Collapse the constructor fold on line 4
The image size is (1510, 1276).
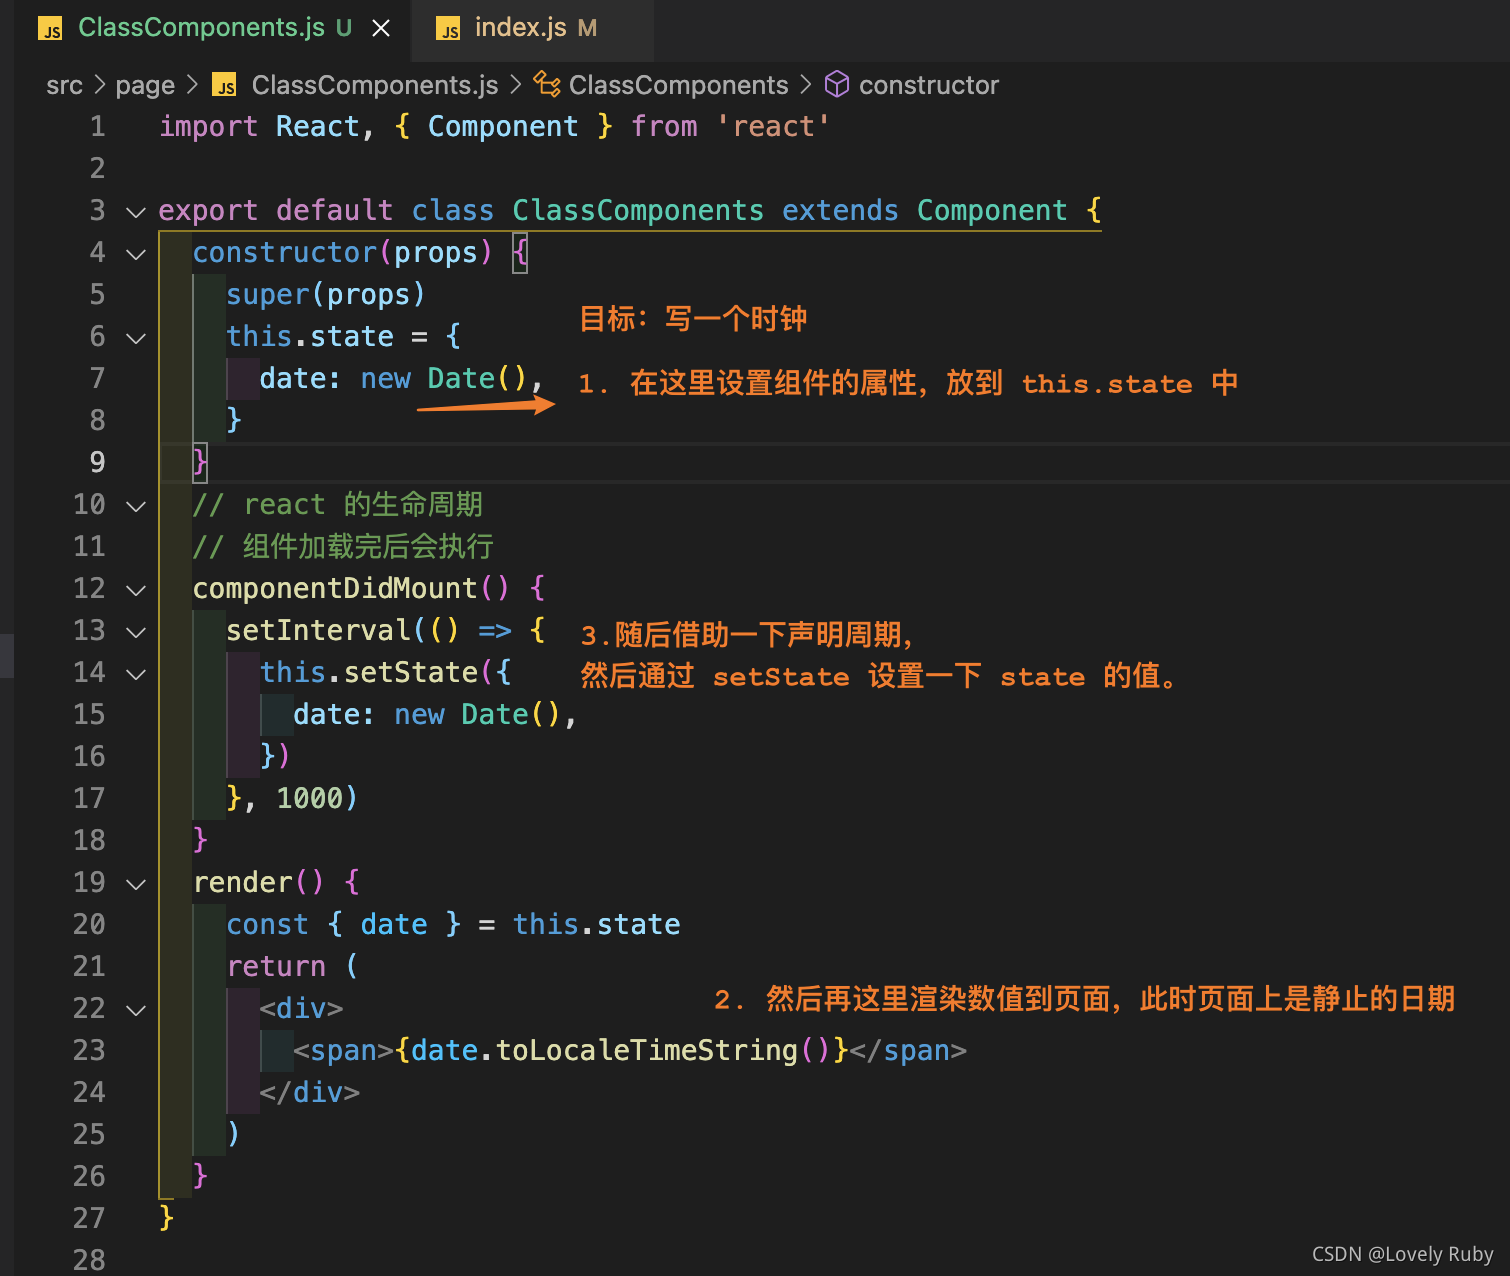tap(136, 253)
